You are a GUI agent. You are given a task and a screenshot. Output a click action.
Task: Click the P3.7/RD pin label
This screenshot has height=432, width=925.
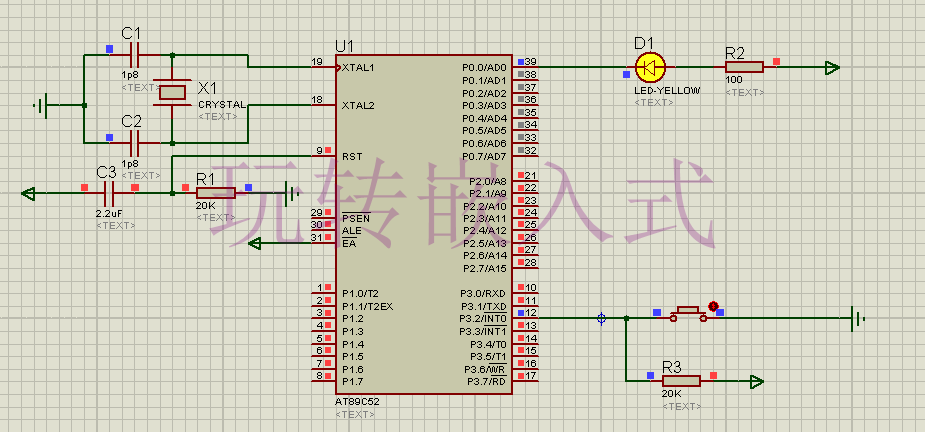pyautogui.click(x=487, y=382)
